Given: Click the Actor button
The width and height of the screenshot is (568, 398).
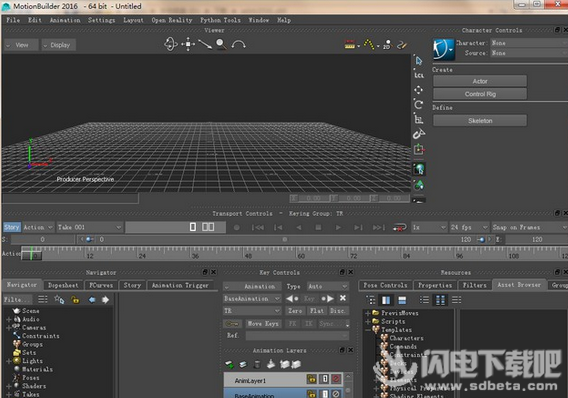Looking at the screenshot, I should [480, 81].
